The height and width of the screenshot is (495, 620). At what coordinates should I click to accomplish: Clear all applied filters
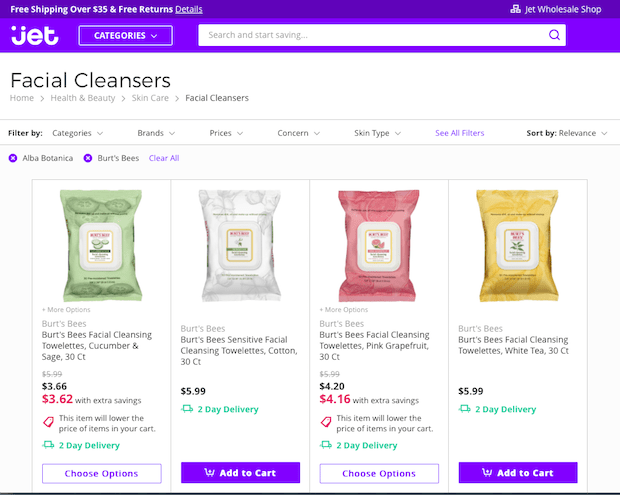click(x=164, y=158)
